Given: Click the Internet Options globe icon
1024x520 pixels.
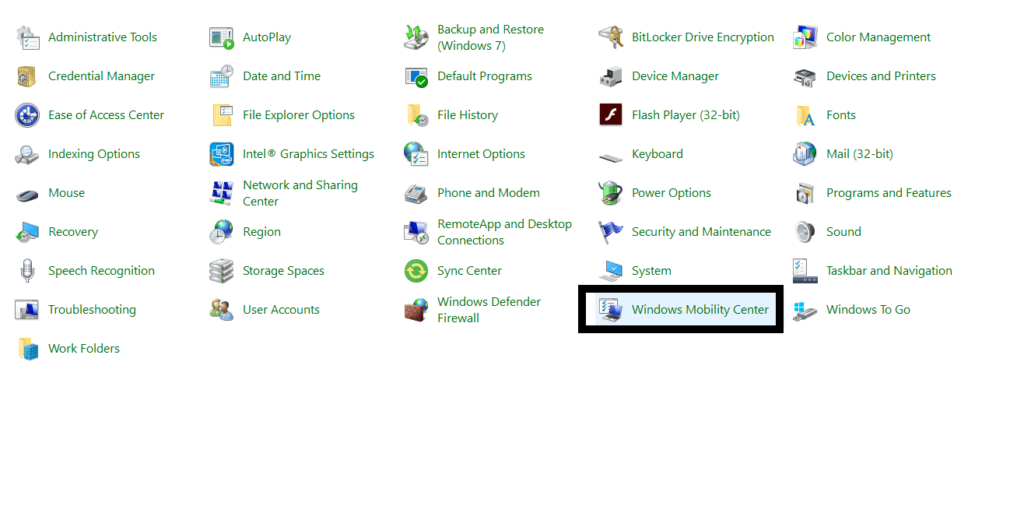Looking at the screenshot, I should pyautogui.click(x=416, y=154).
